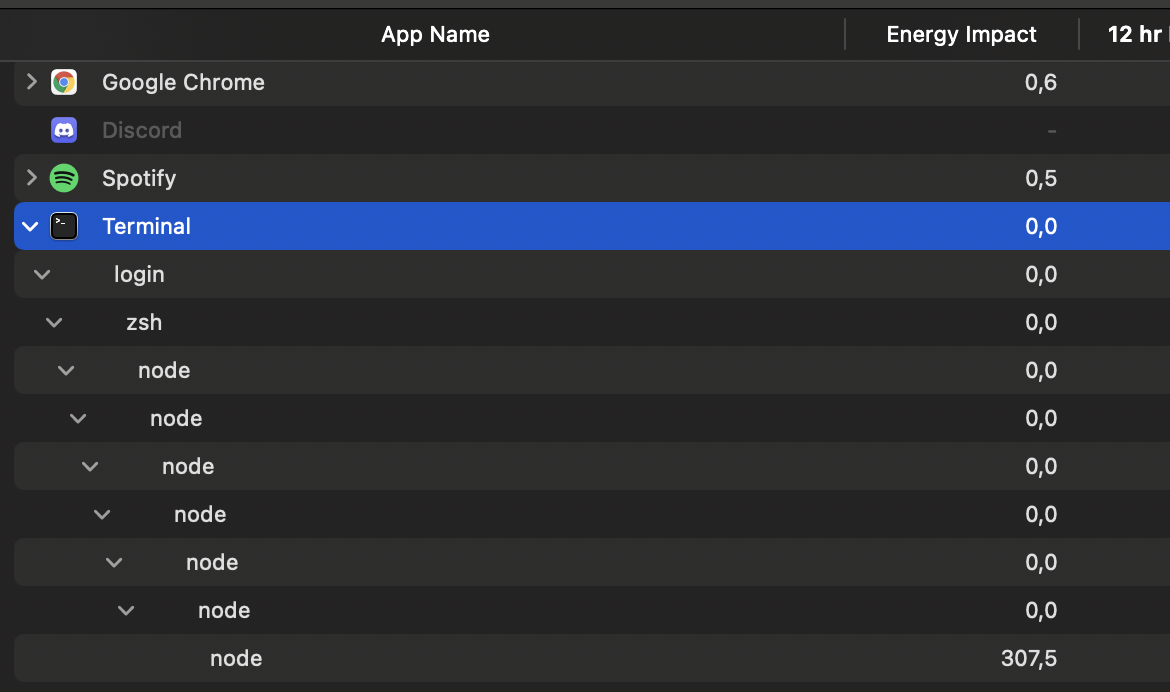This screenshot has height=692, width=1170.
Task: Collapse the zsh process subtree
Action: coord(54,322)
